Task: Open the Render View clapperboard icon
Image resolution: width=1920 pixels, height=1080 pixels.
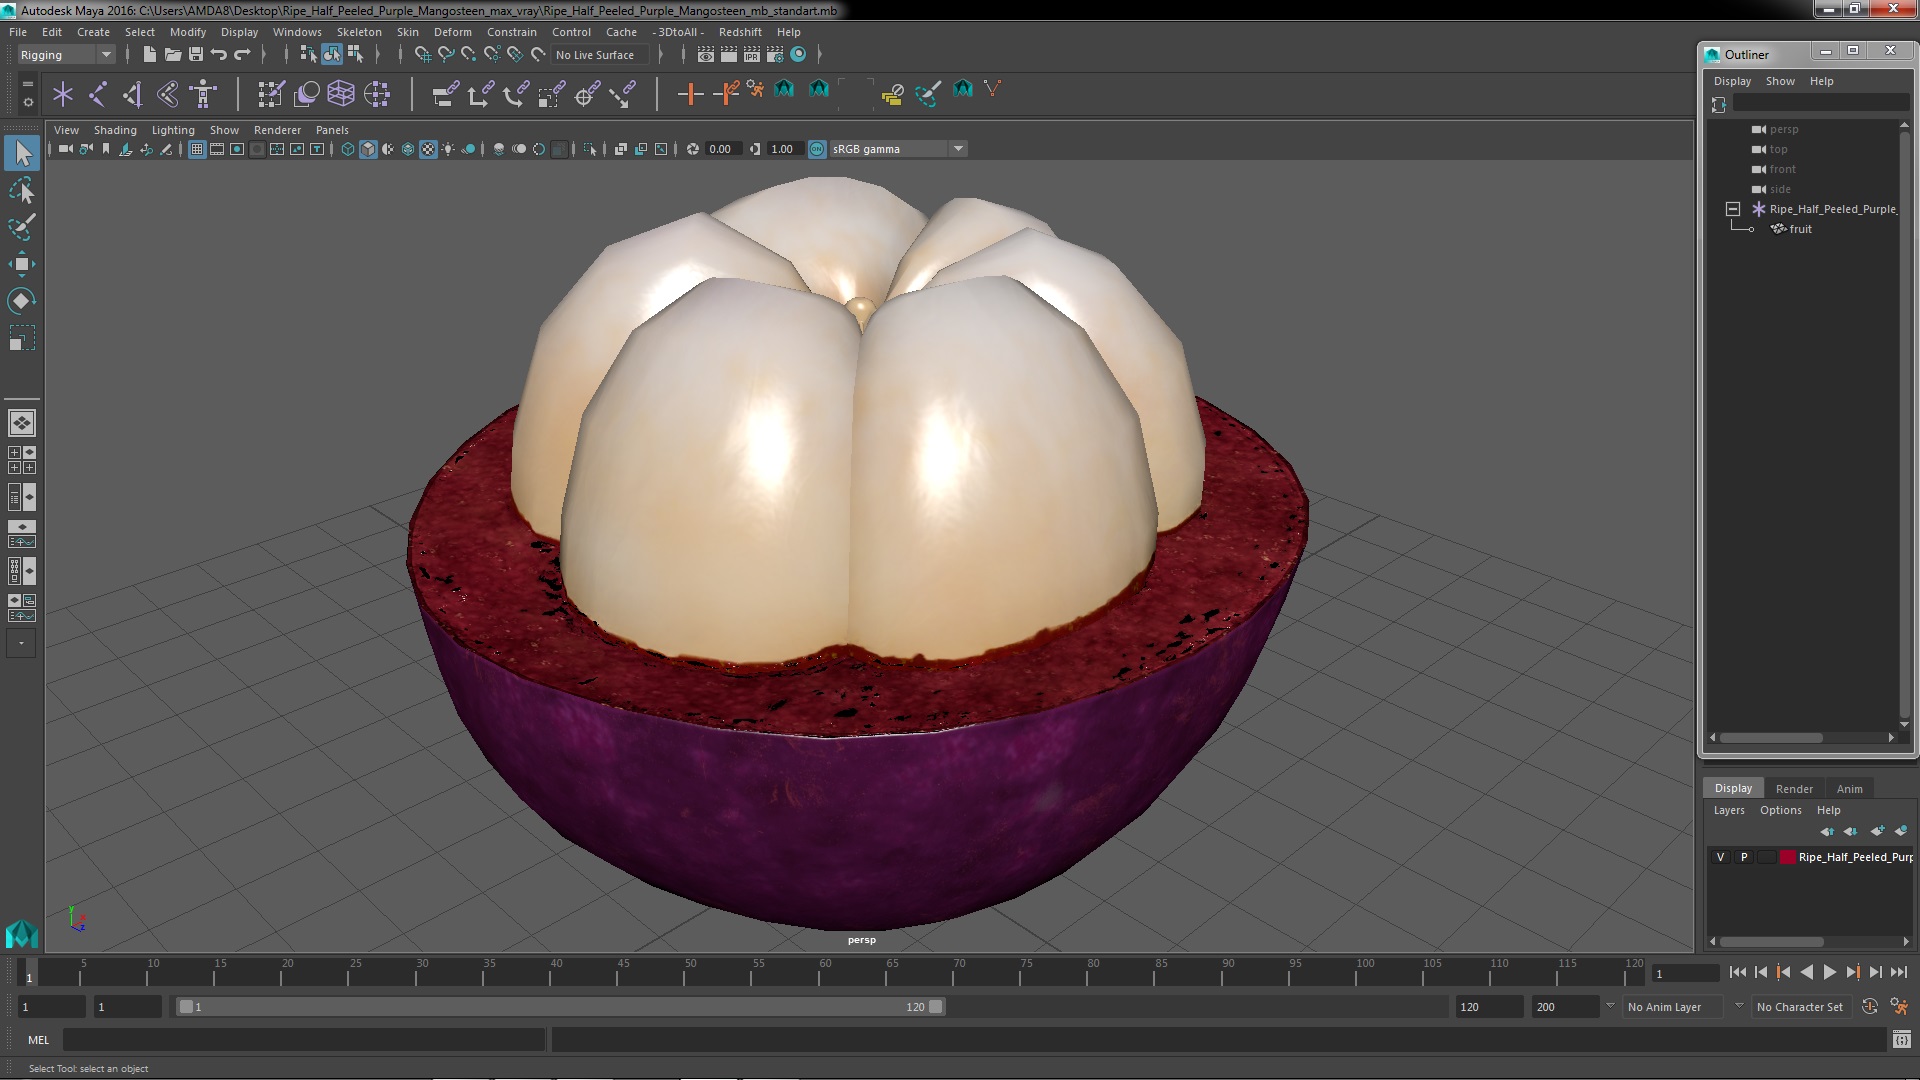Action: point(706,55)
